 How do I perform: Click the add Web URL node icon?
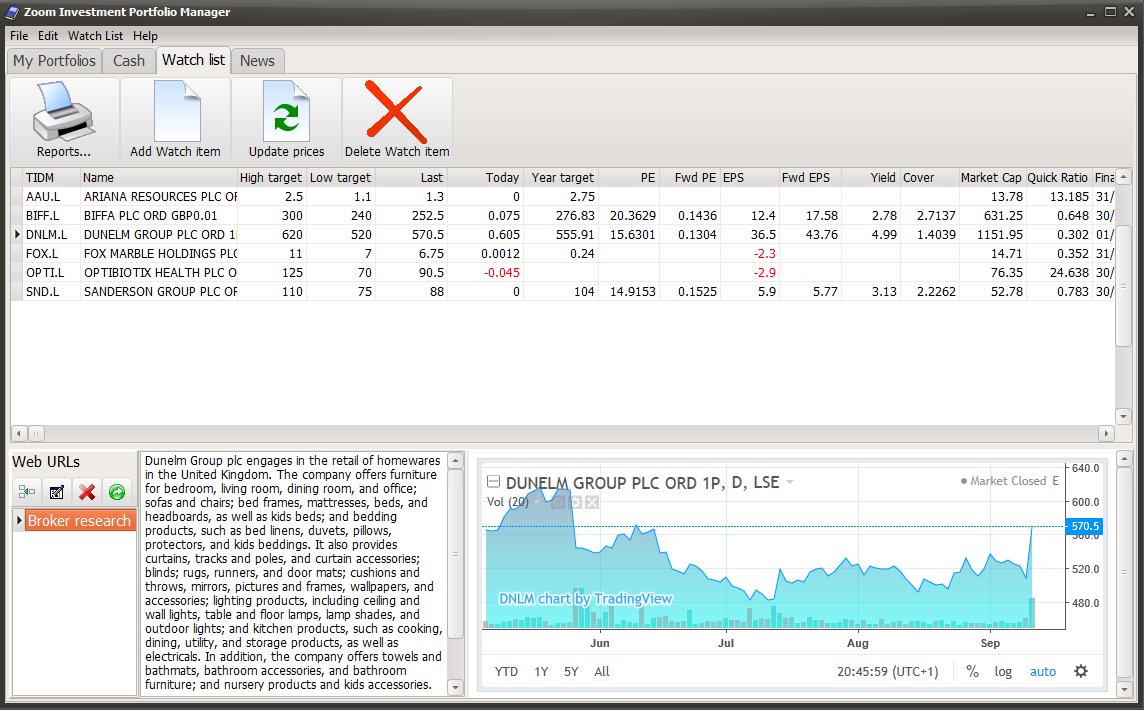click(27, 492)
